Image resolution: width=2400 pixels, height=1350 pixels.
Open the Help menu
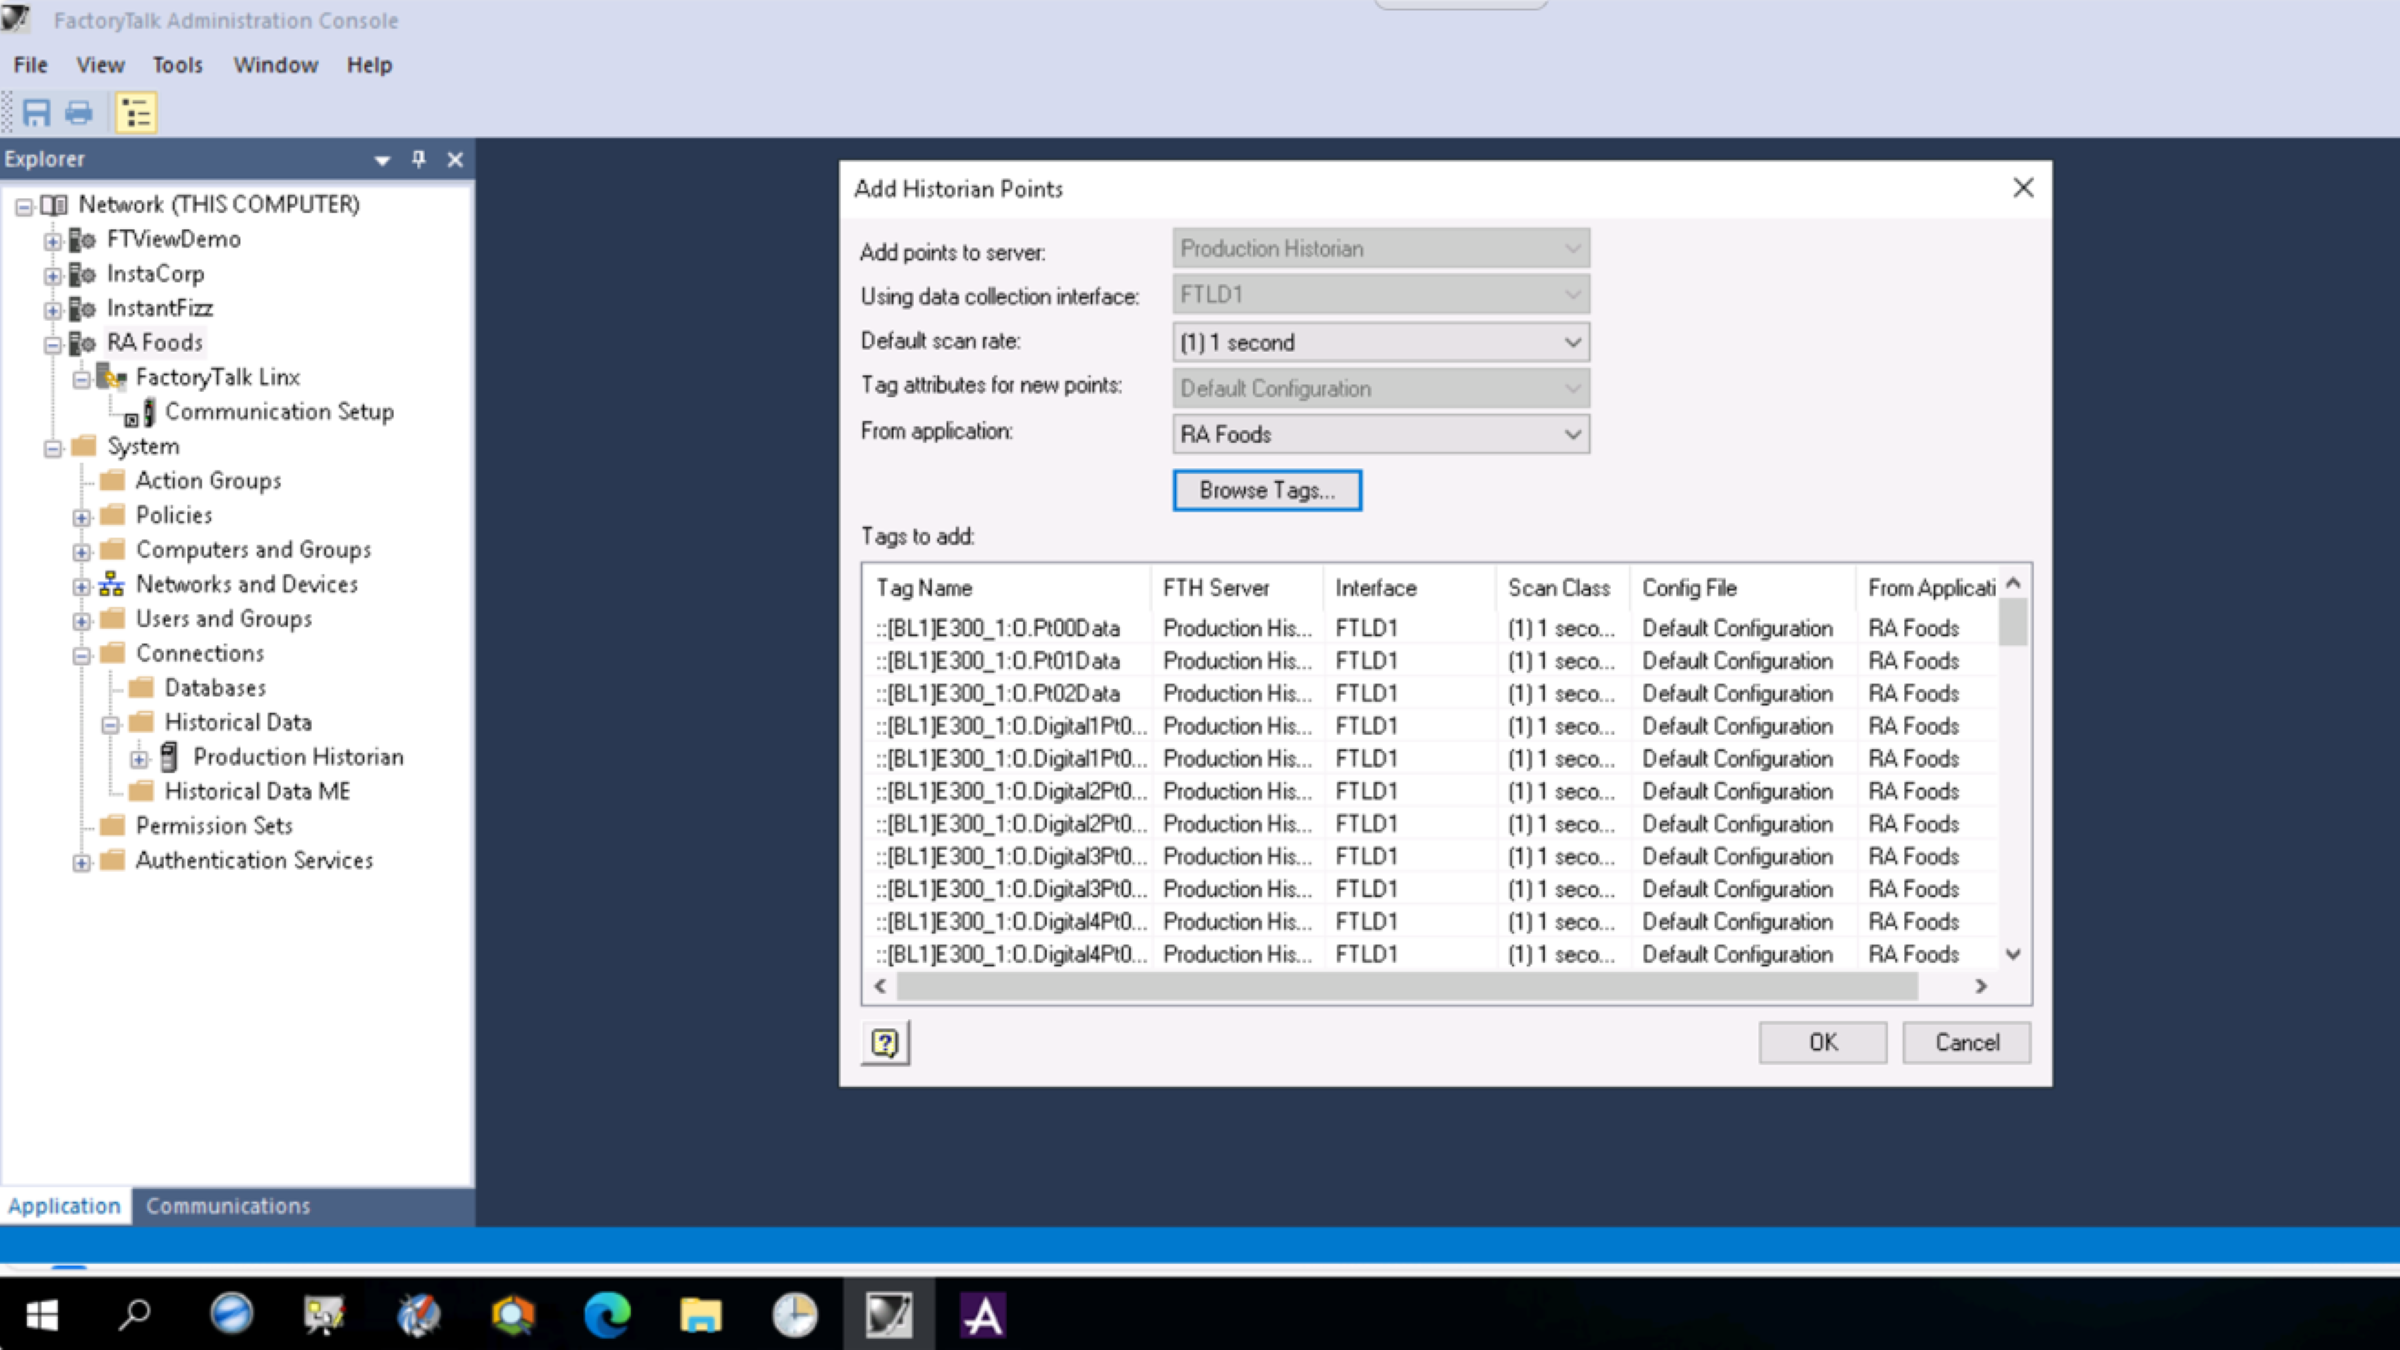pos(369,65)
